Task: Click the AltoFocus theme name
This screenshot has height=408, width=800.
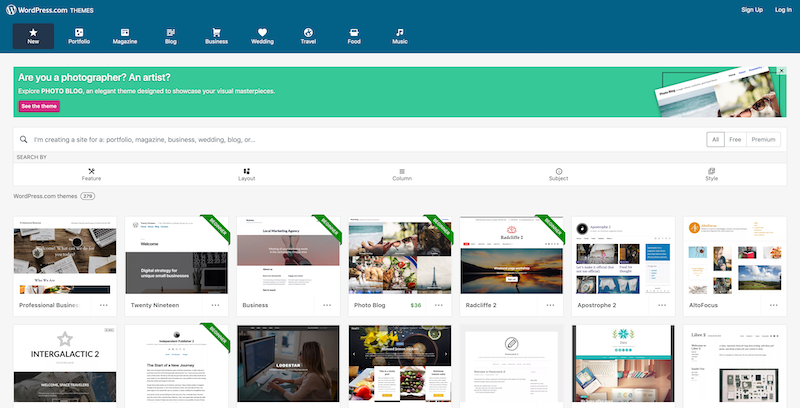Action: [x=704, y=305]
